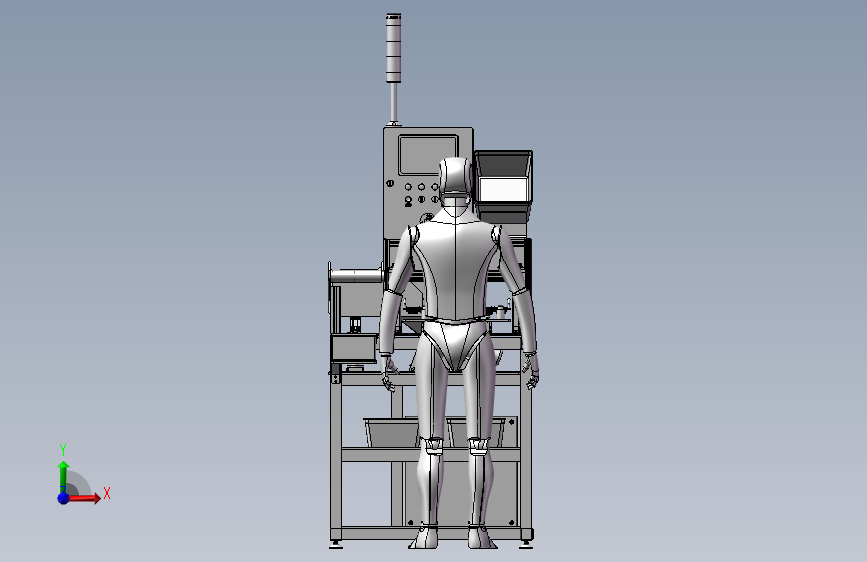The image size is (867, 562).
Task: Select the mannequin's right knee joint
Action: 478,445
